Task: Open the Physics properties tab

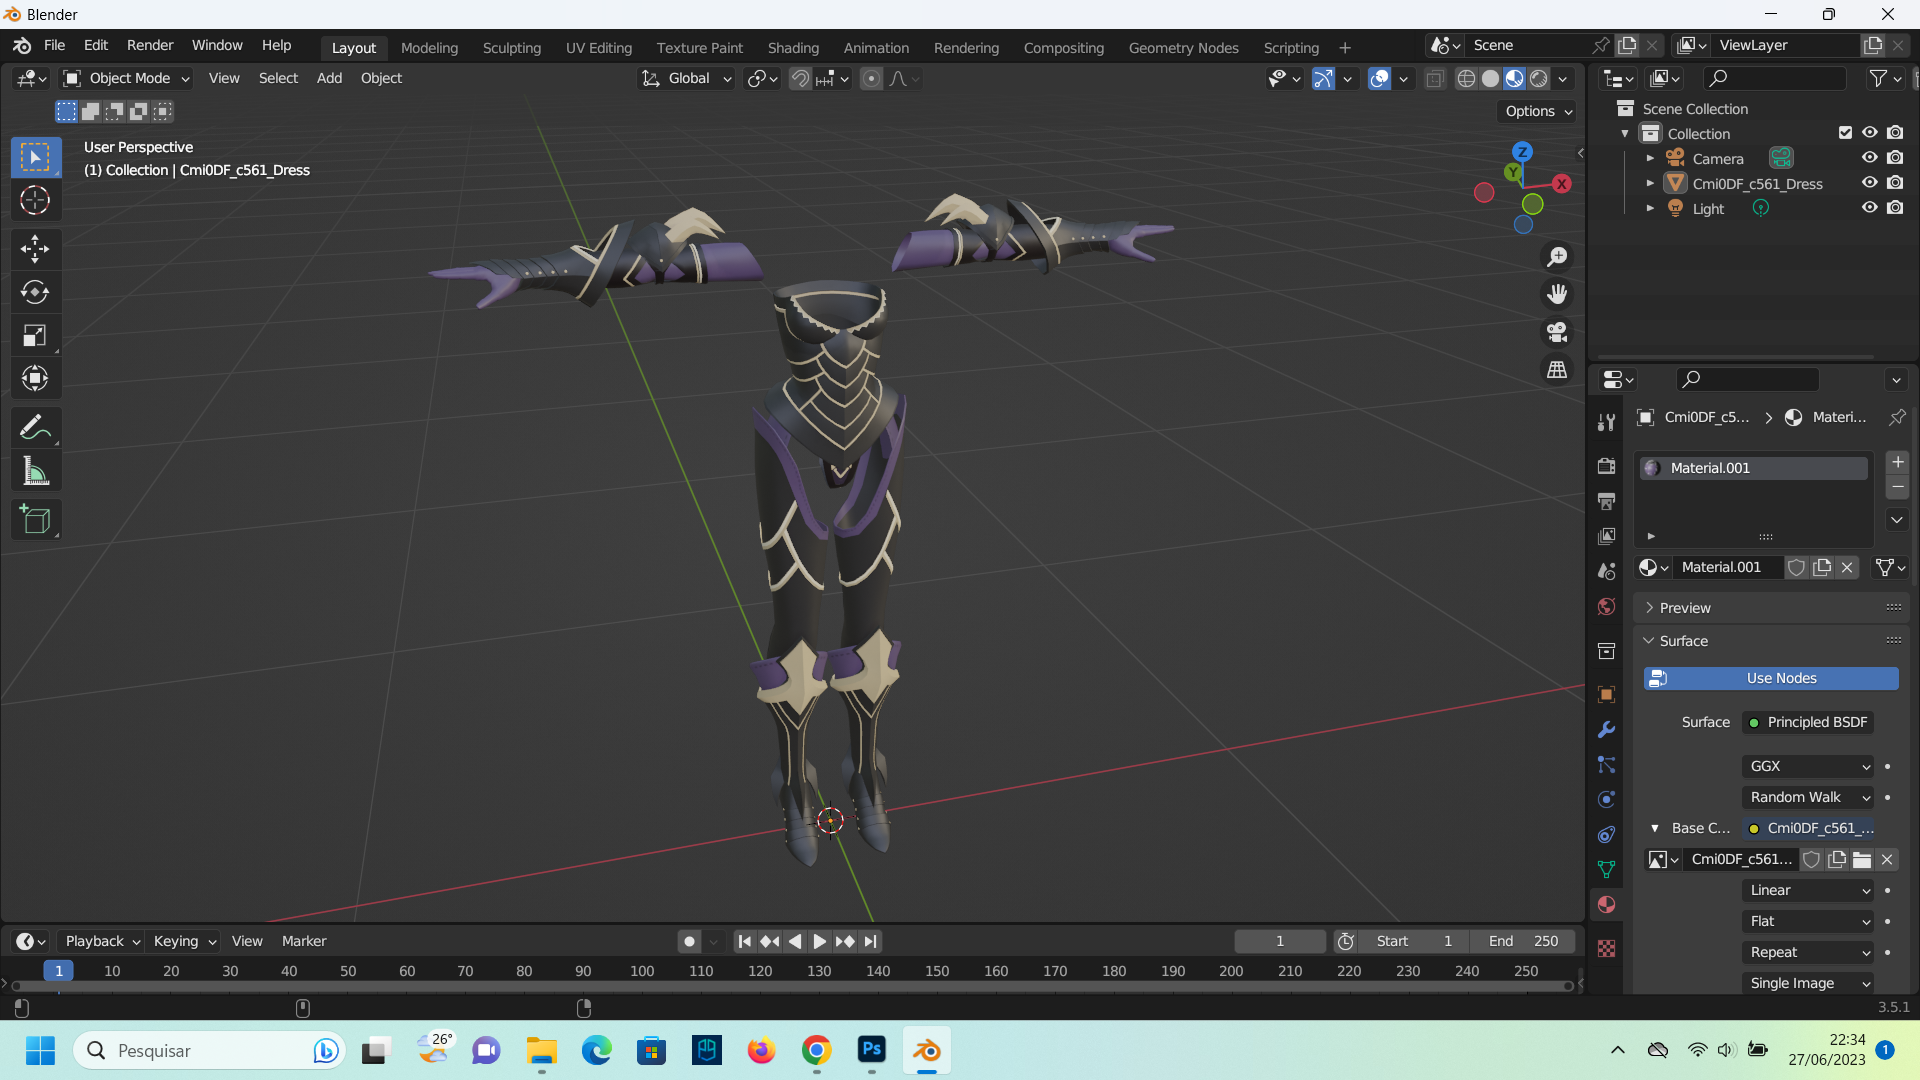Action: (x=1607, y=800)
